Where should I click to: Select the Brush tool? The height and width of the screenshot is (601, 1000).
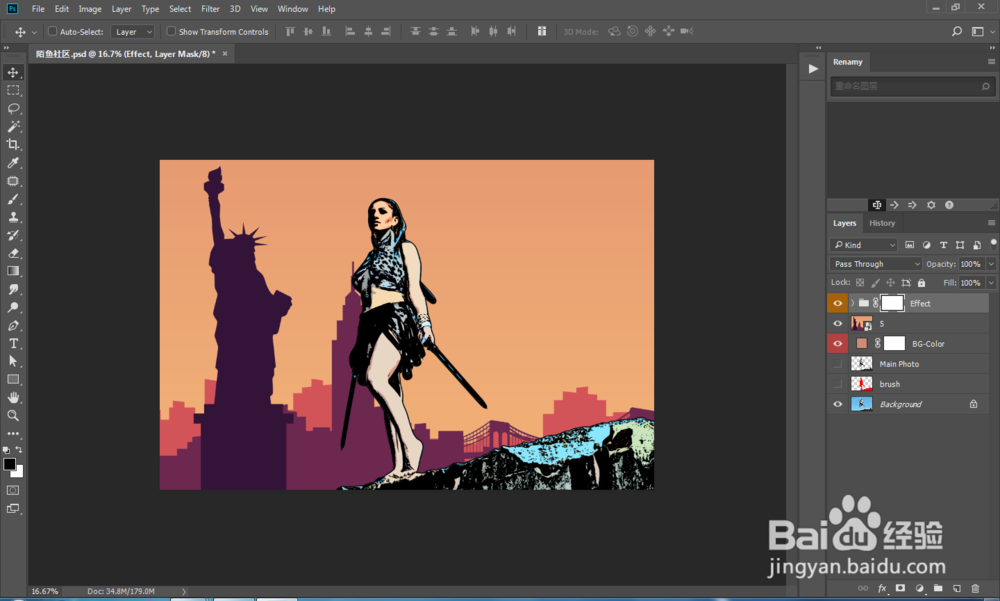click(13, 199)
